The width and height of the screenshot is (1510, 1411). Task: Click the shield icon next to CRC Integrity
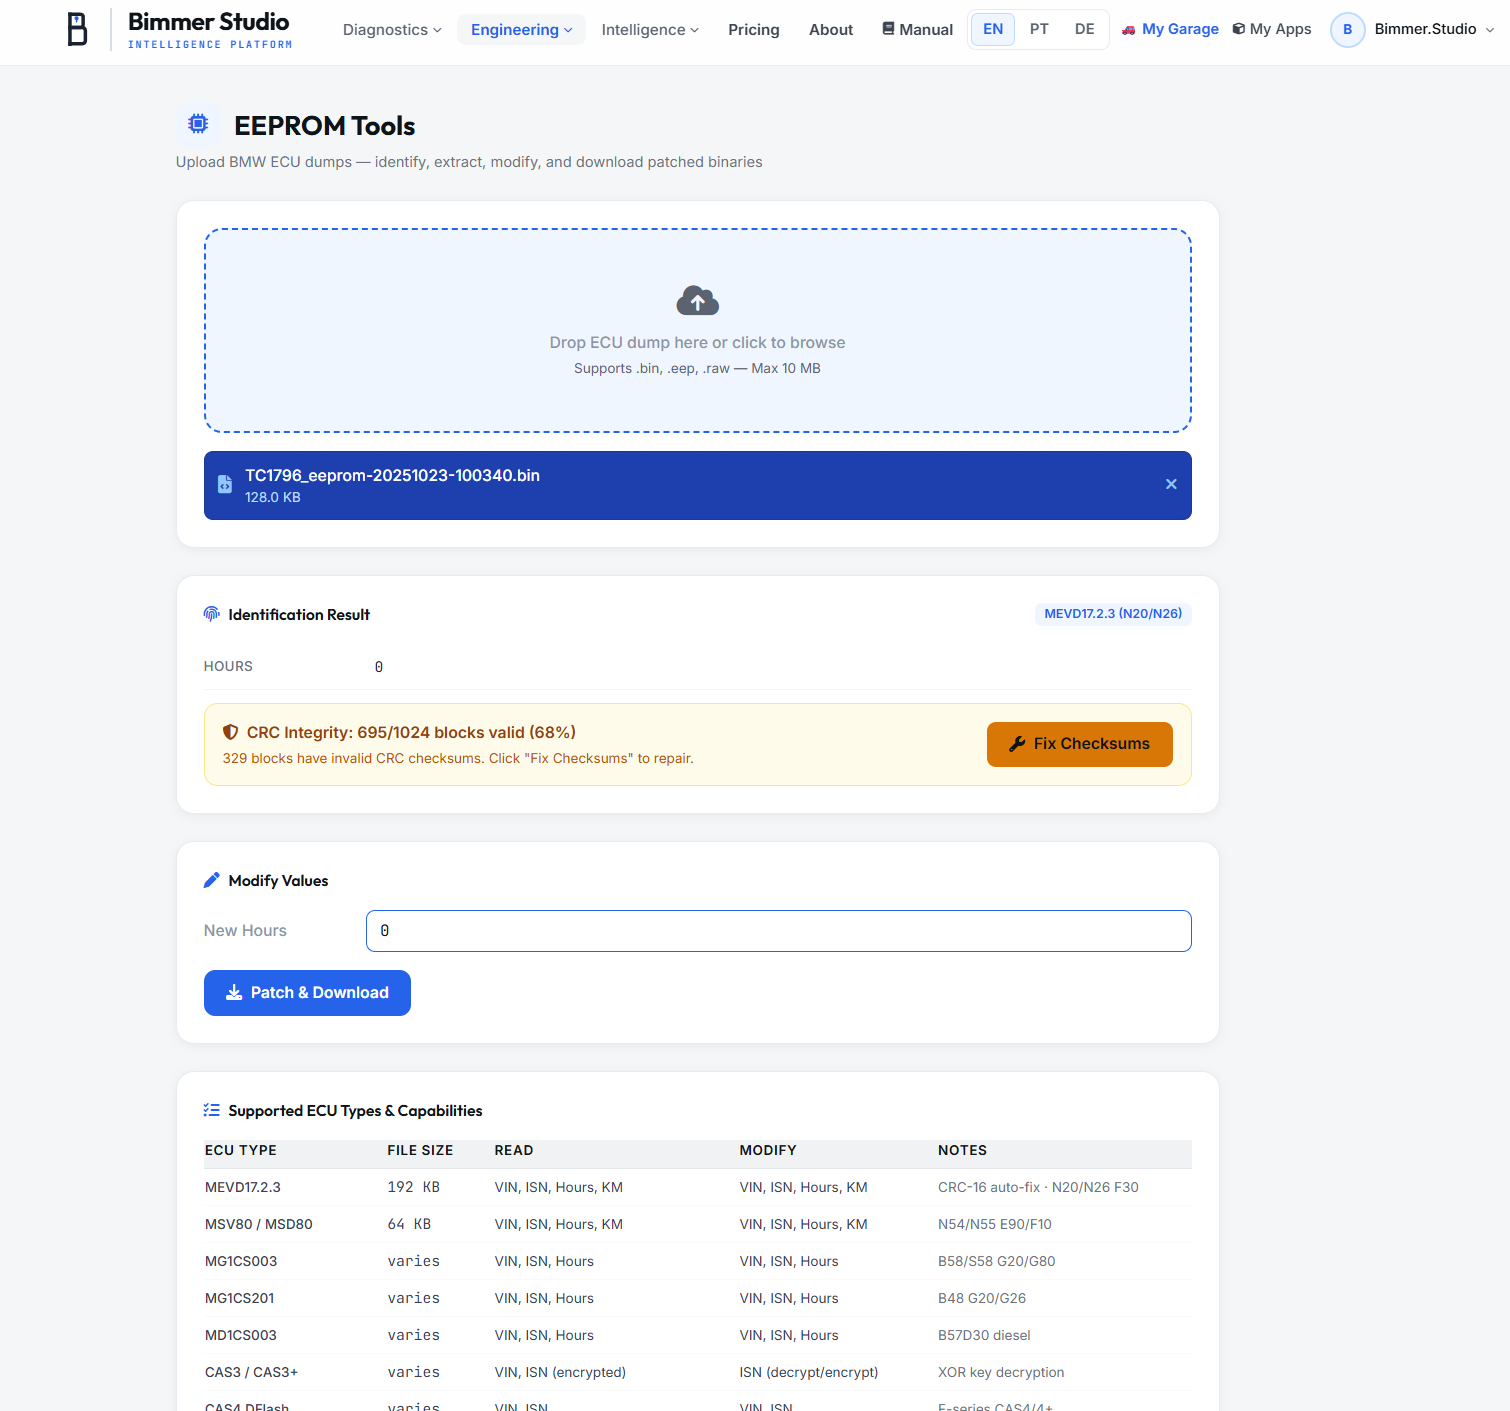click(x=231, y=732)
